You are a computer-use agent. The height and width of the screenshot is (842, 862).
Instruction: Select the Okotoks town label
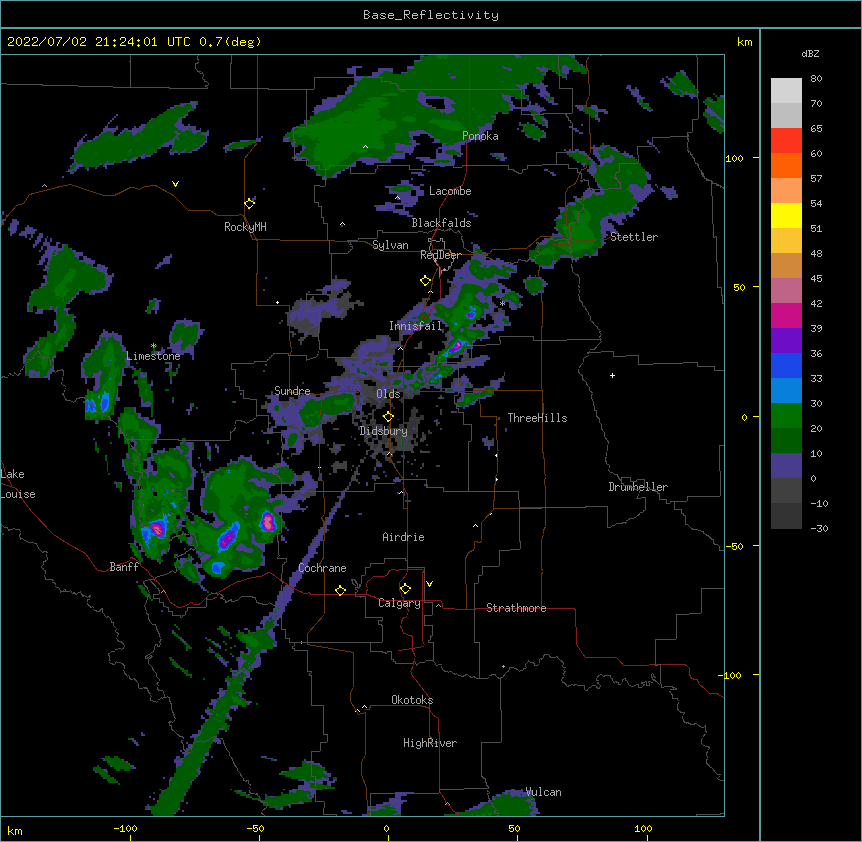coord(412,700)
